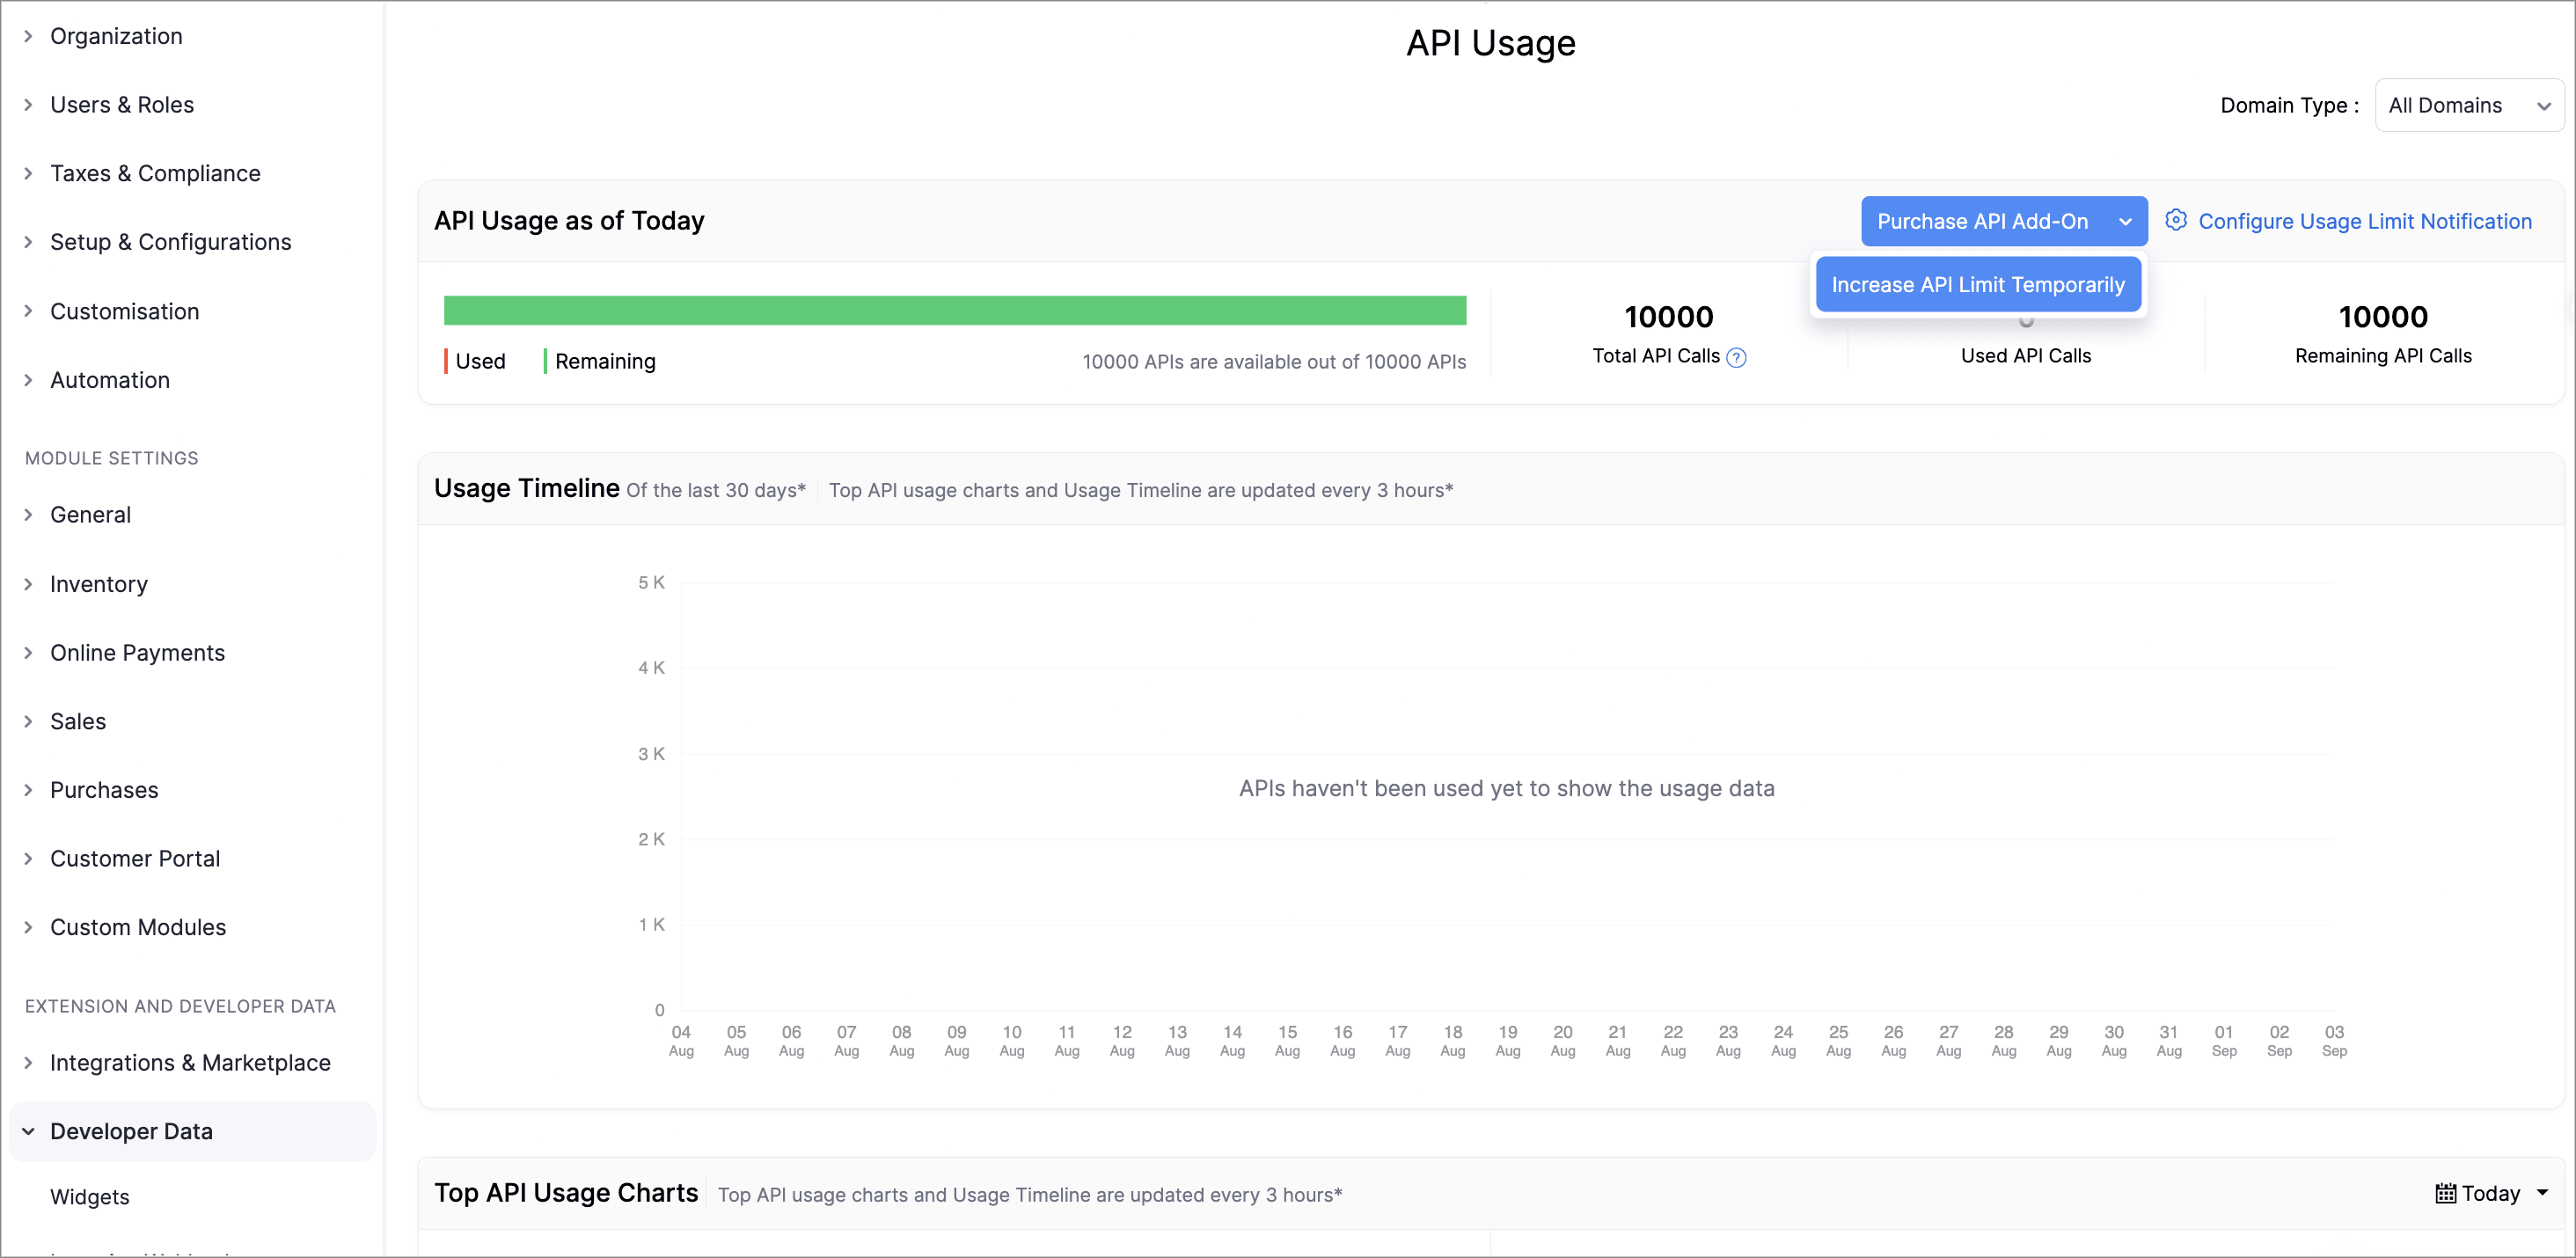Click Purchase API Add-On button
2576x1258 pixels.
[1982, 221]
